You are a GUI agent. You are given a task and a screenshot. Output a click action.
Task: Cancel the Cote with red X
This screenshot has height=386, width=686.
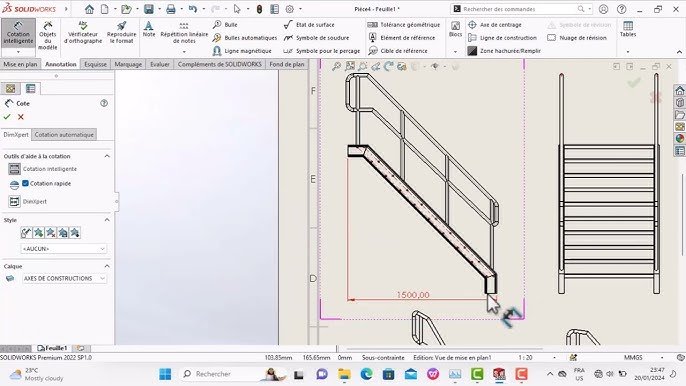[21, 117]
